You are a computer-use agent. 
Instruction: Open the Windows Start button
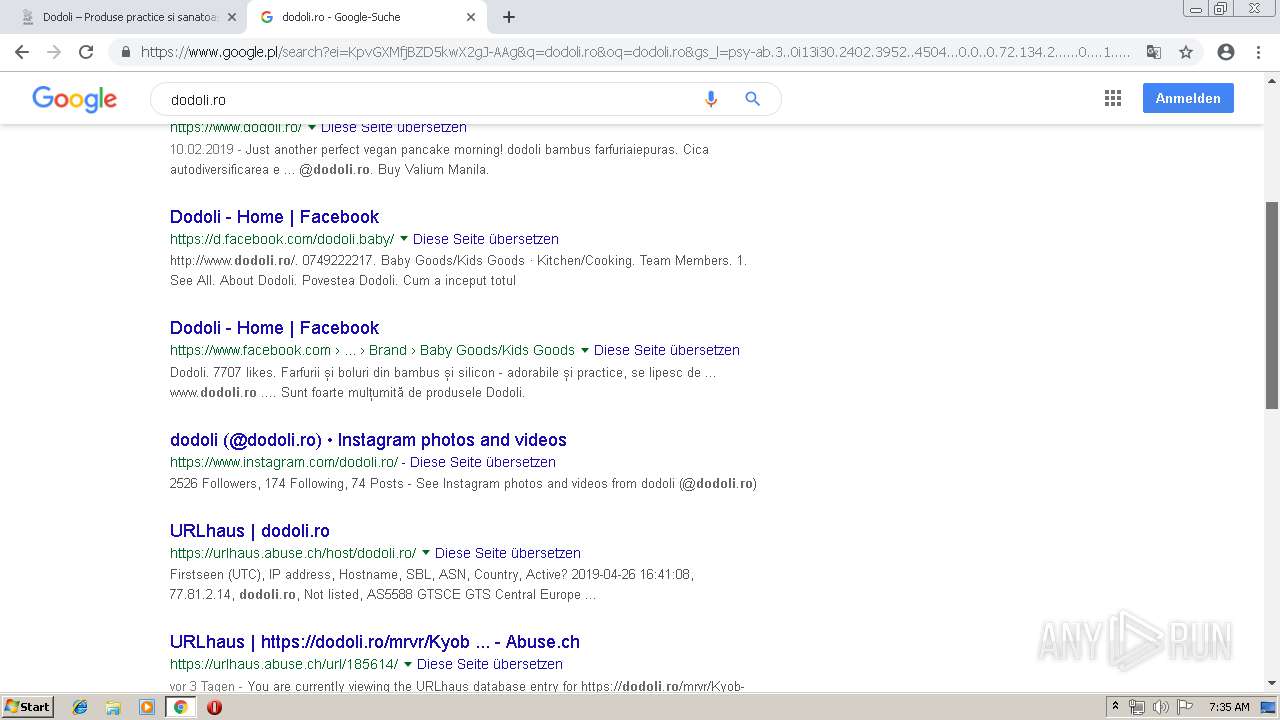point(28,707)
